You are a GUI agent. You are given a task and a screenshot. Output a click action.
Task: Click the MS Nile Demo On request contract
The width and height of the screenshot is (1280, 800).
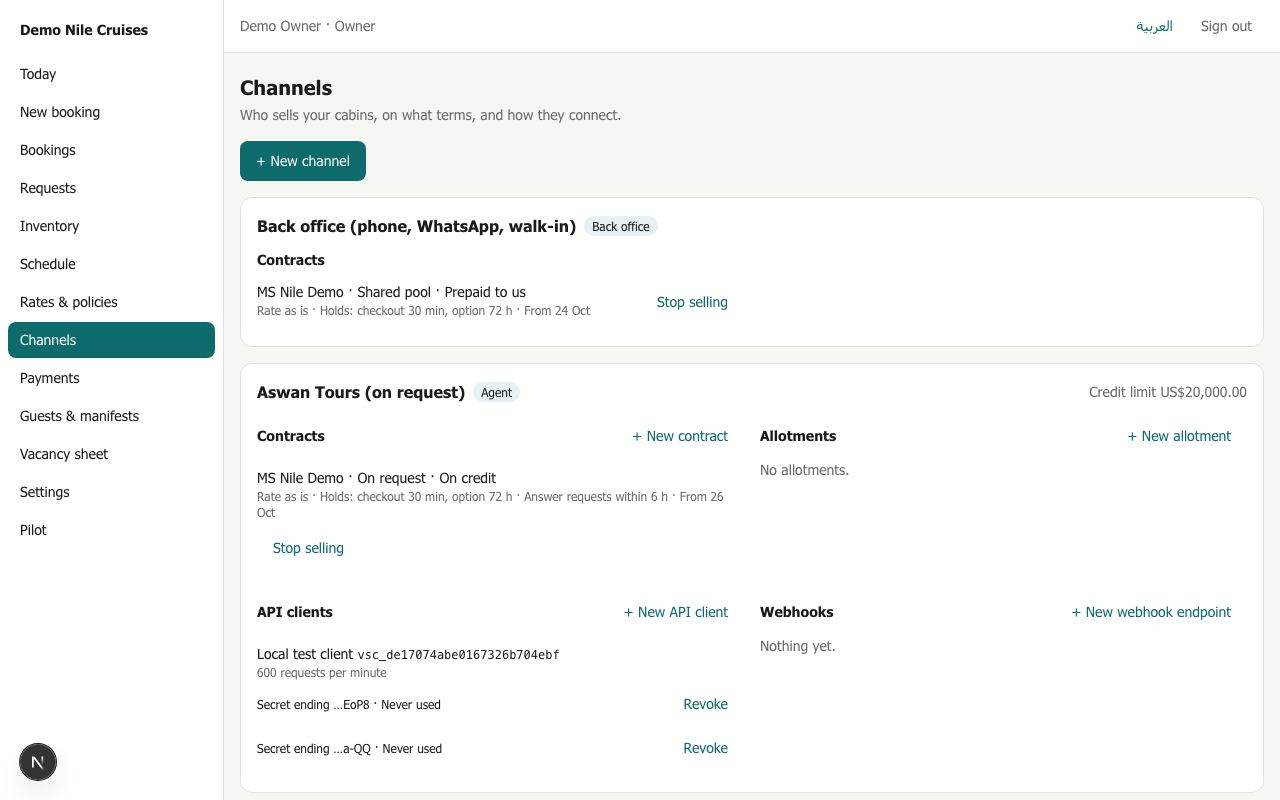[x=376, y=478]
